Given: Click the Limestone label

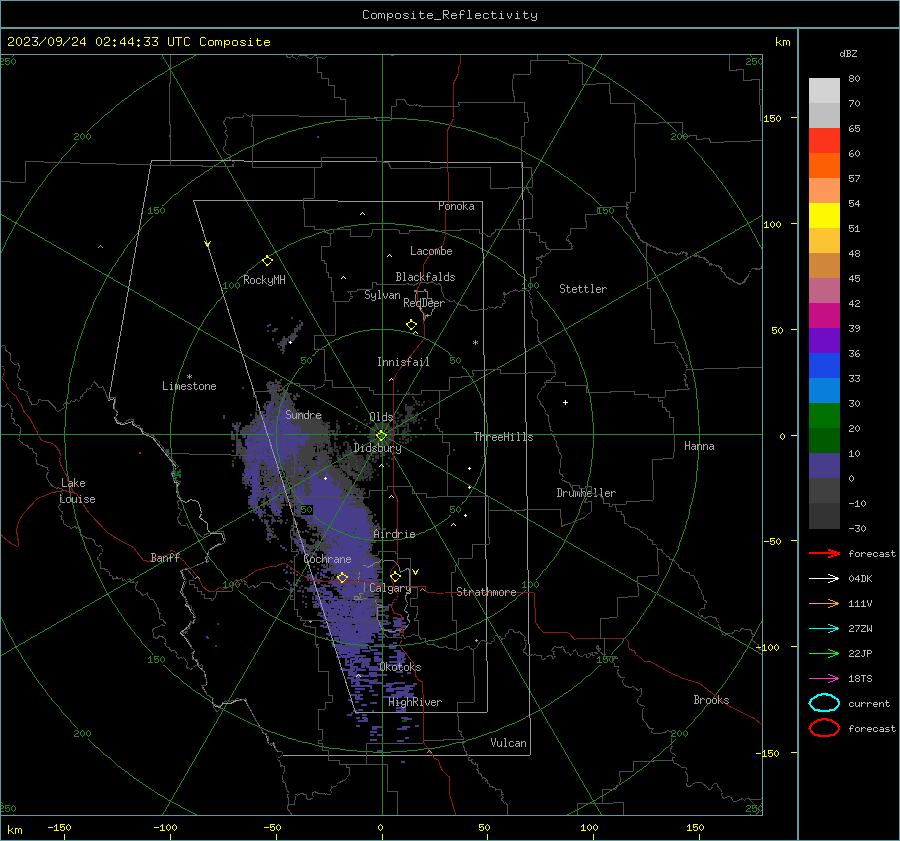Looking at the screenshot, I should pos(189,386).
